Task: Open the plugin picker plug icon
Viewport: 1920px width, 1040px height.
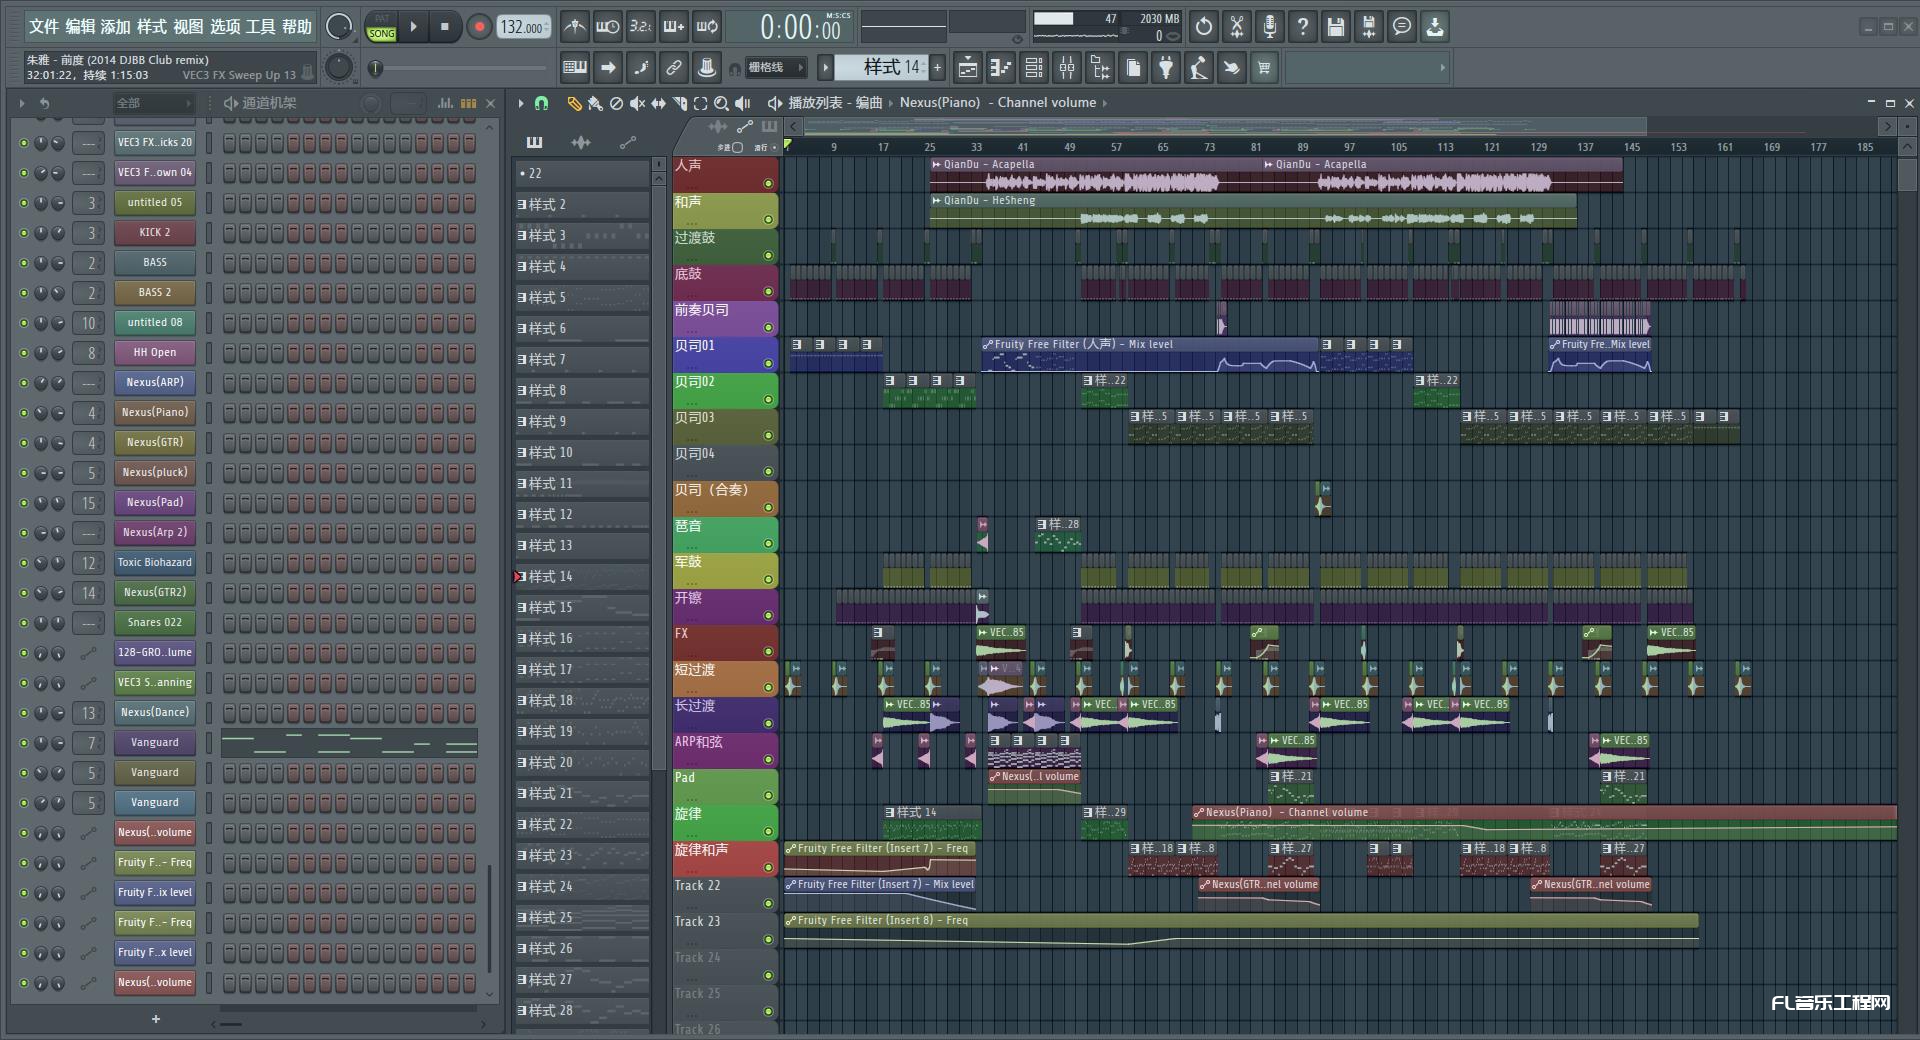Action: click(x=1166, y=68)
